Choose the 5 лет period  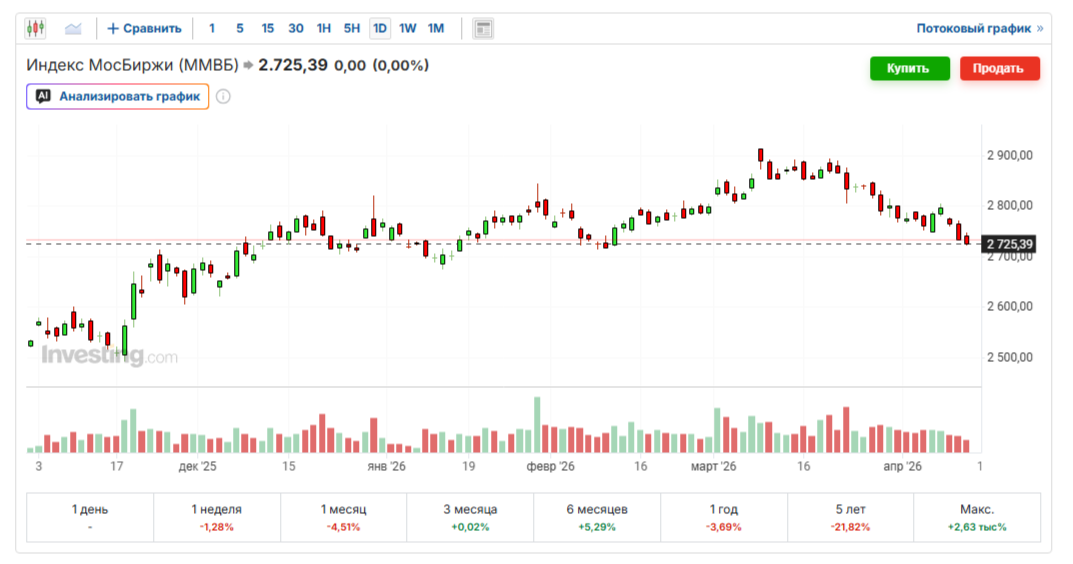[850, 517]
